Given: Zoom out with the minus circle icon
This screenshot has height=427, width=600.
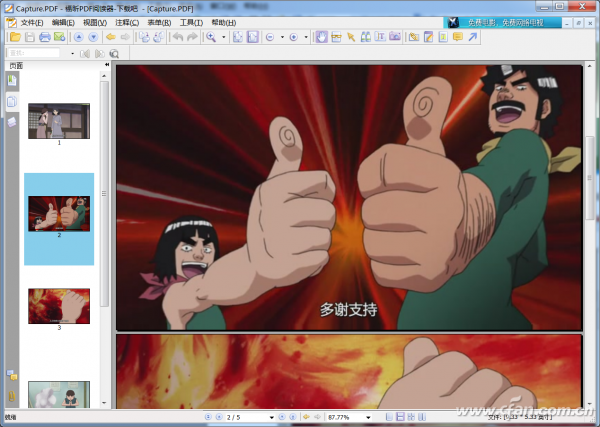Looking at the screenshot, I should 270,37.
